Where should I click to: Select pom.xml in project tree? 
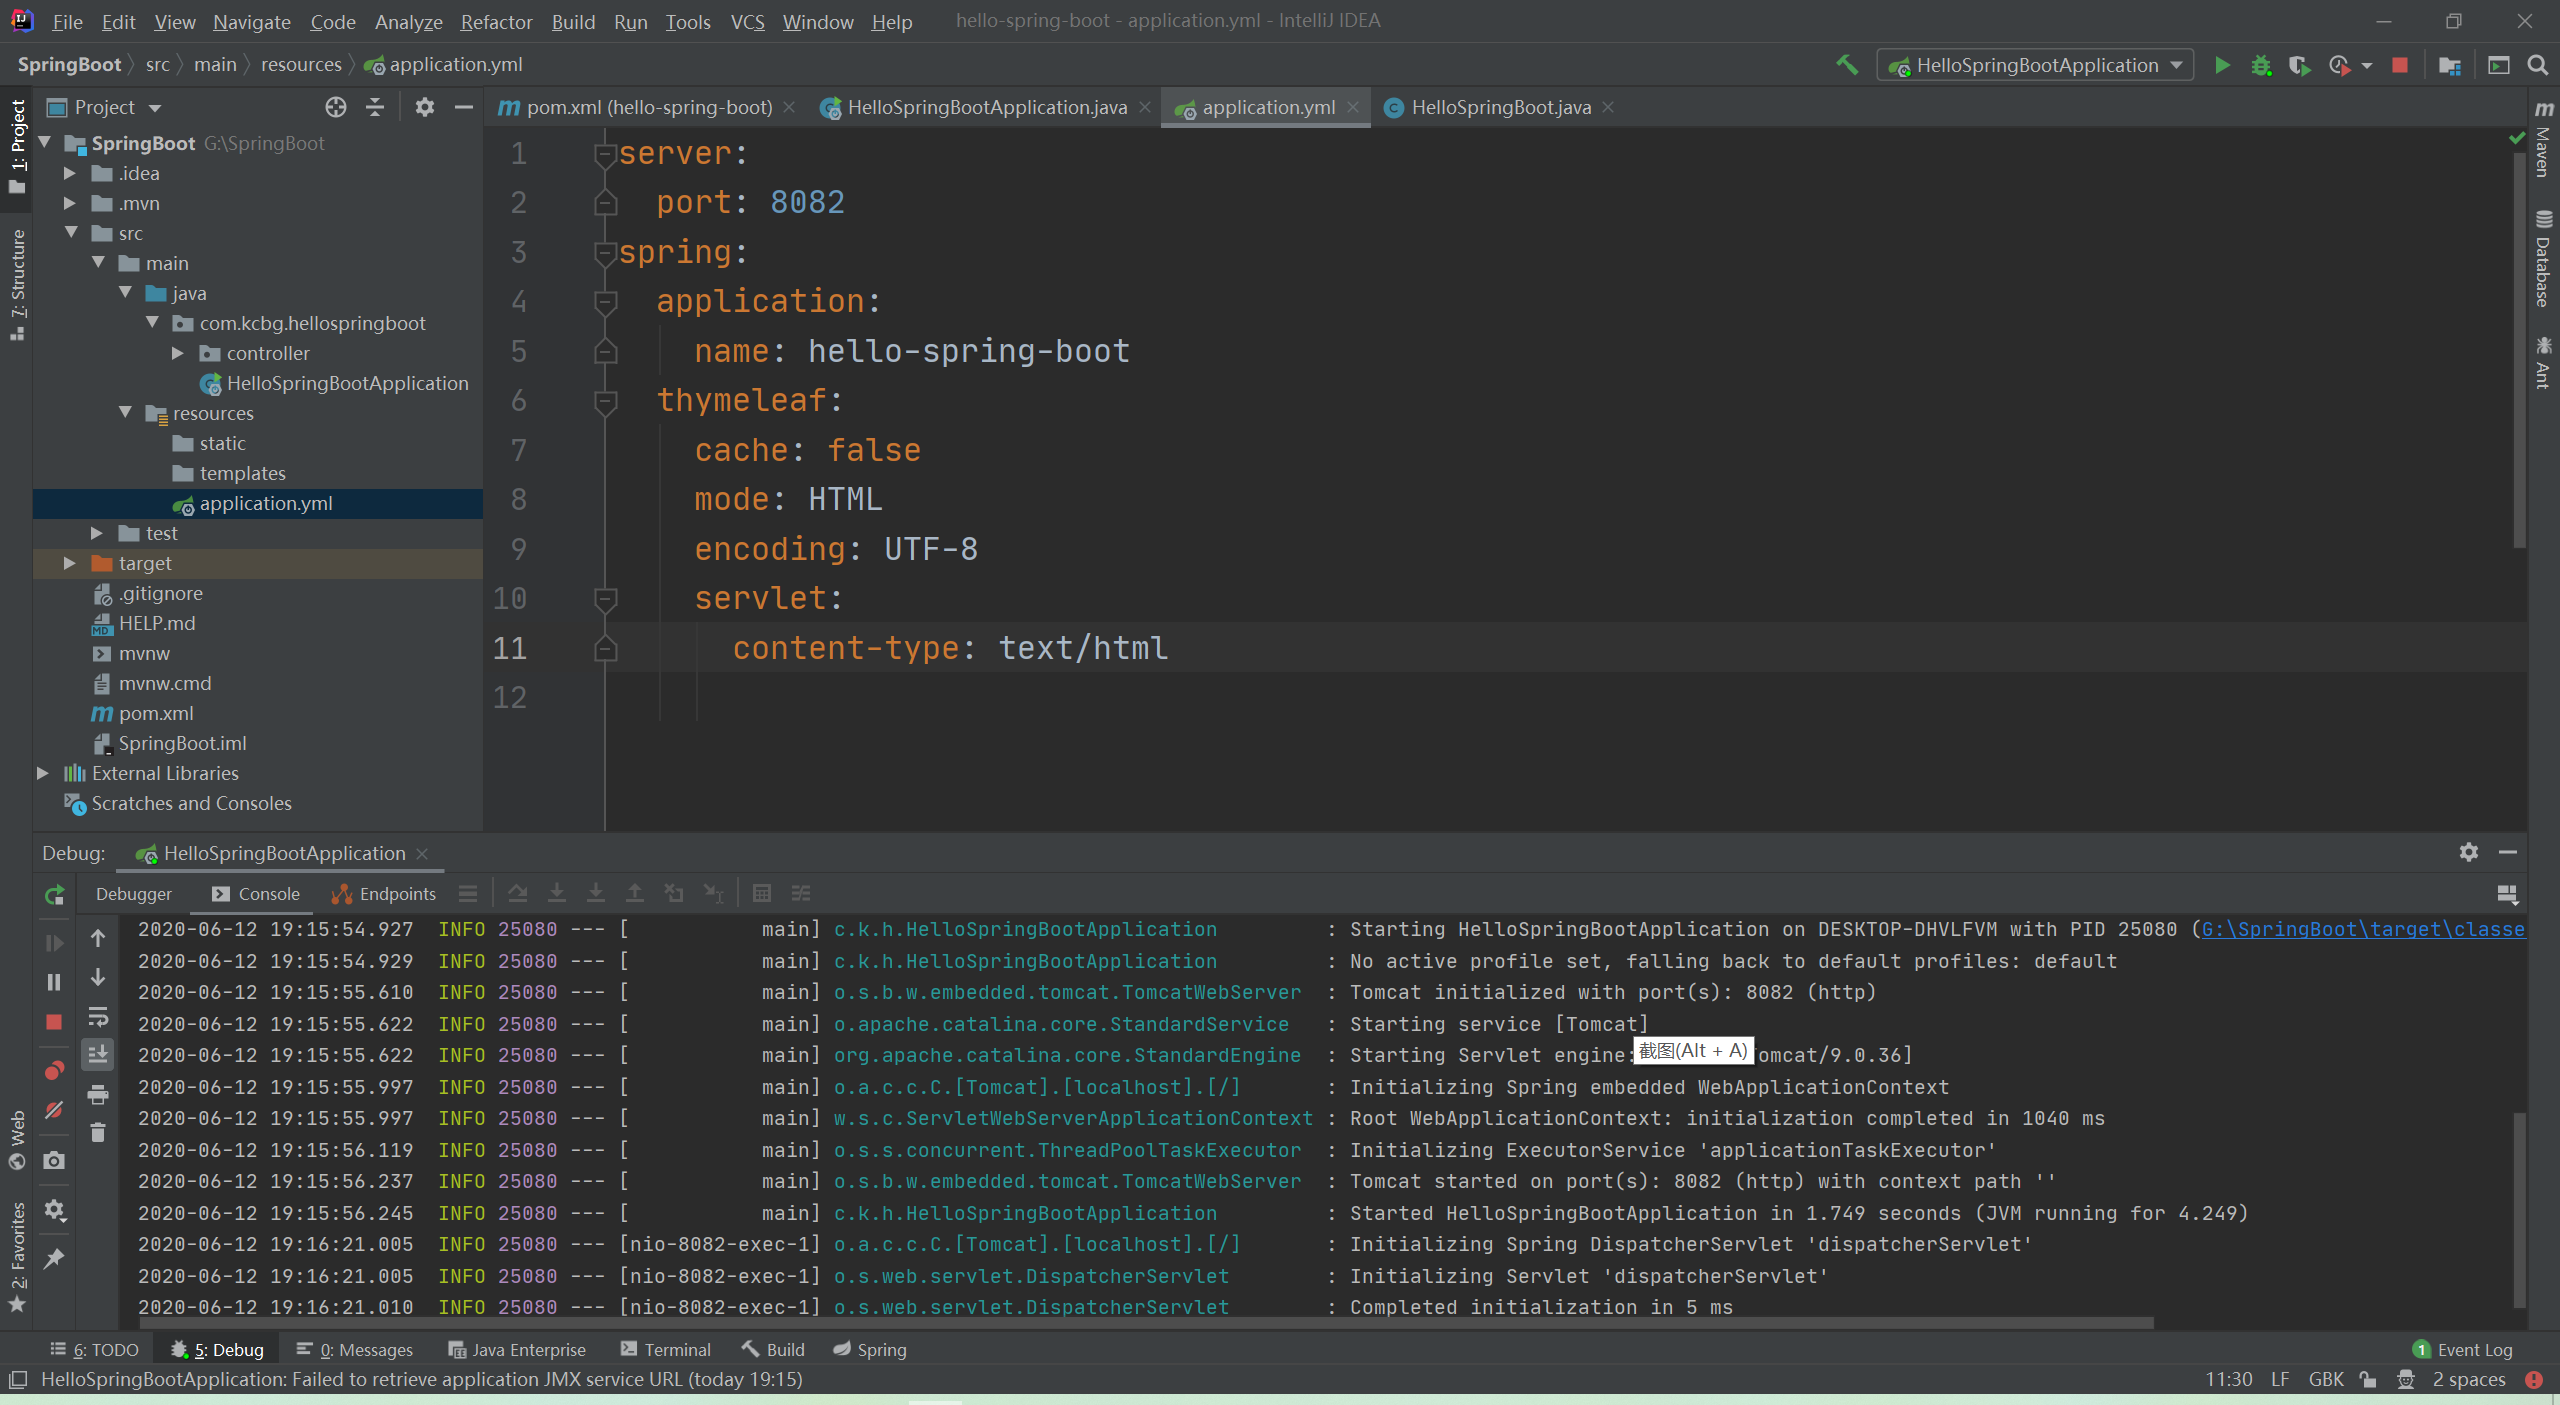click(156, 713)
